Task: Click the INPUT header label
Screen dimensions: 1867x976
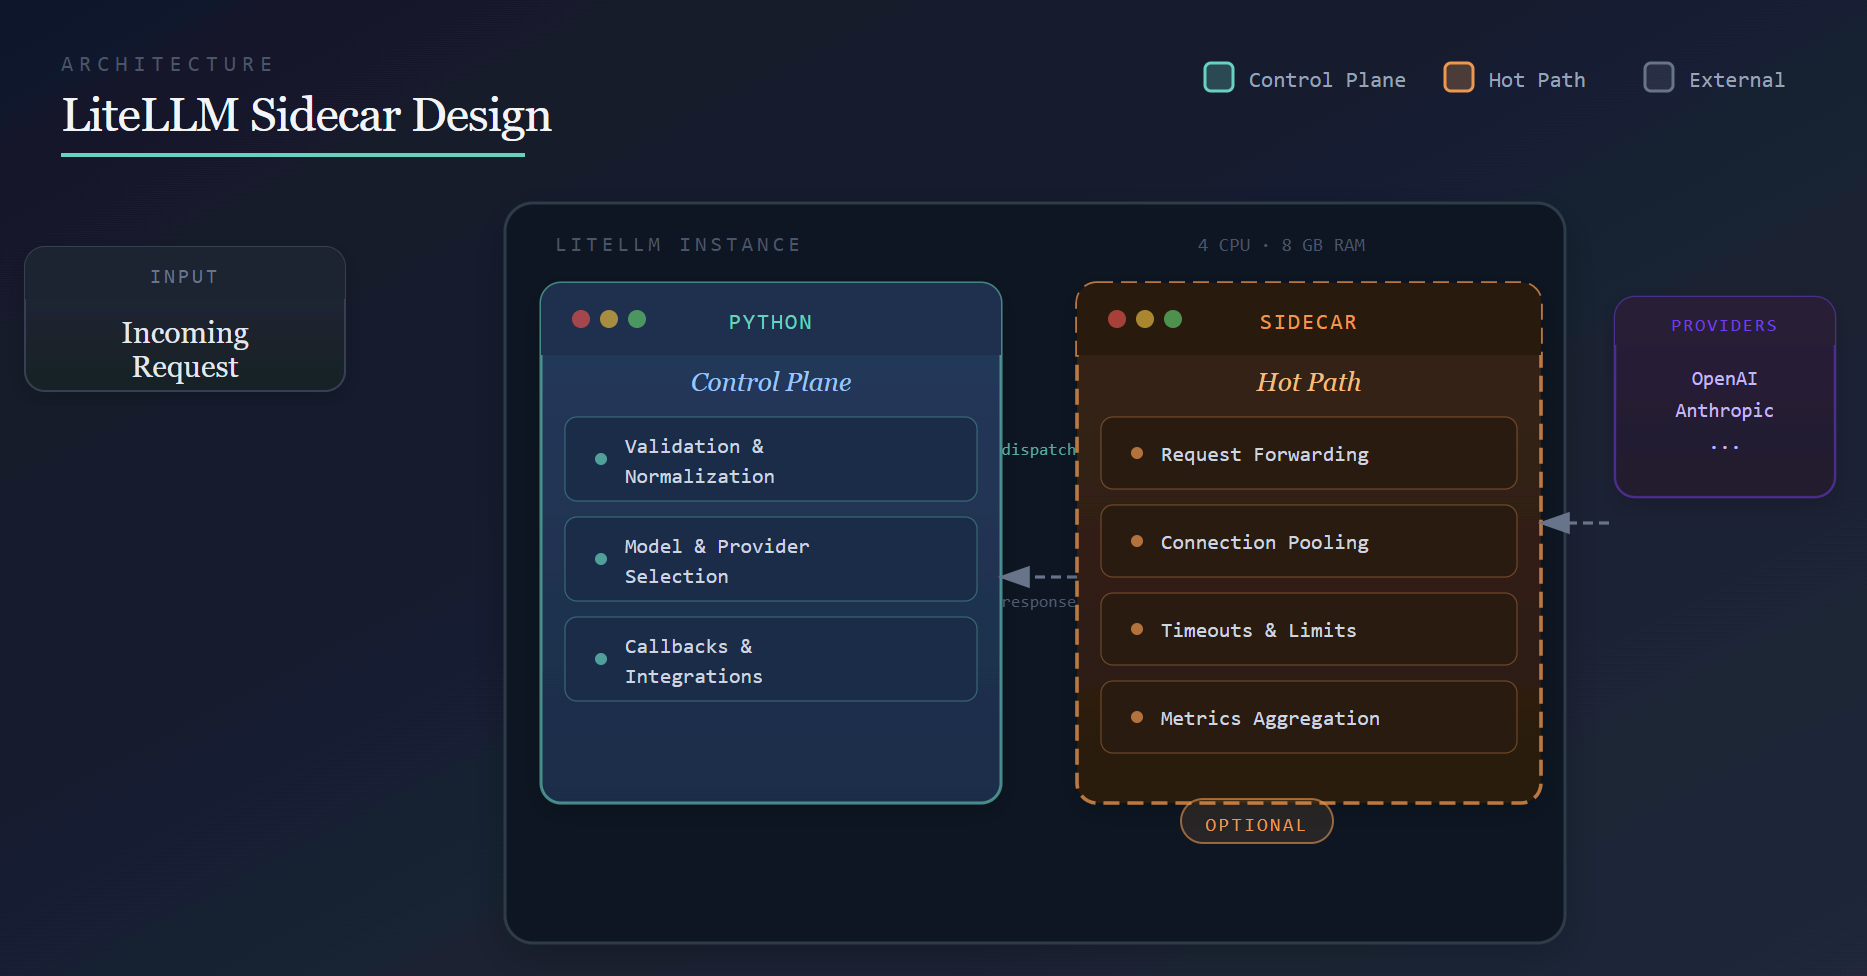Action: (x=184, y=277)
